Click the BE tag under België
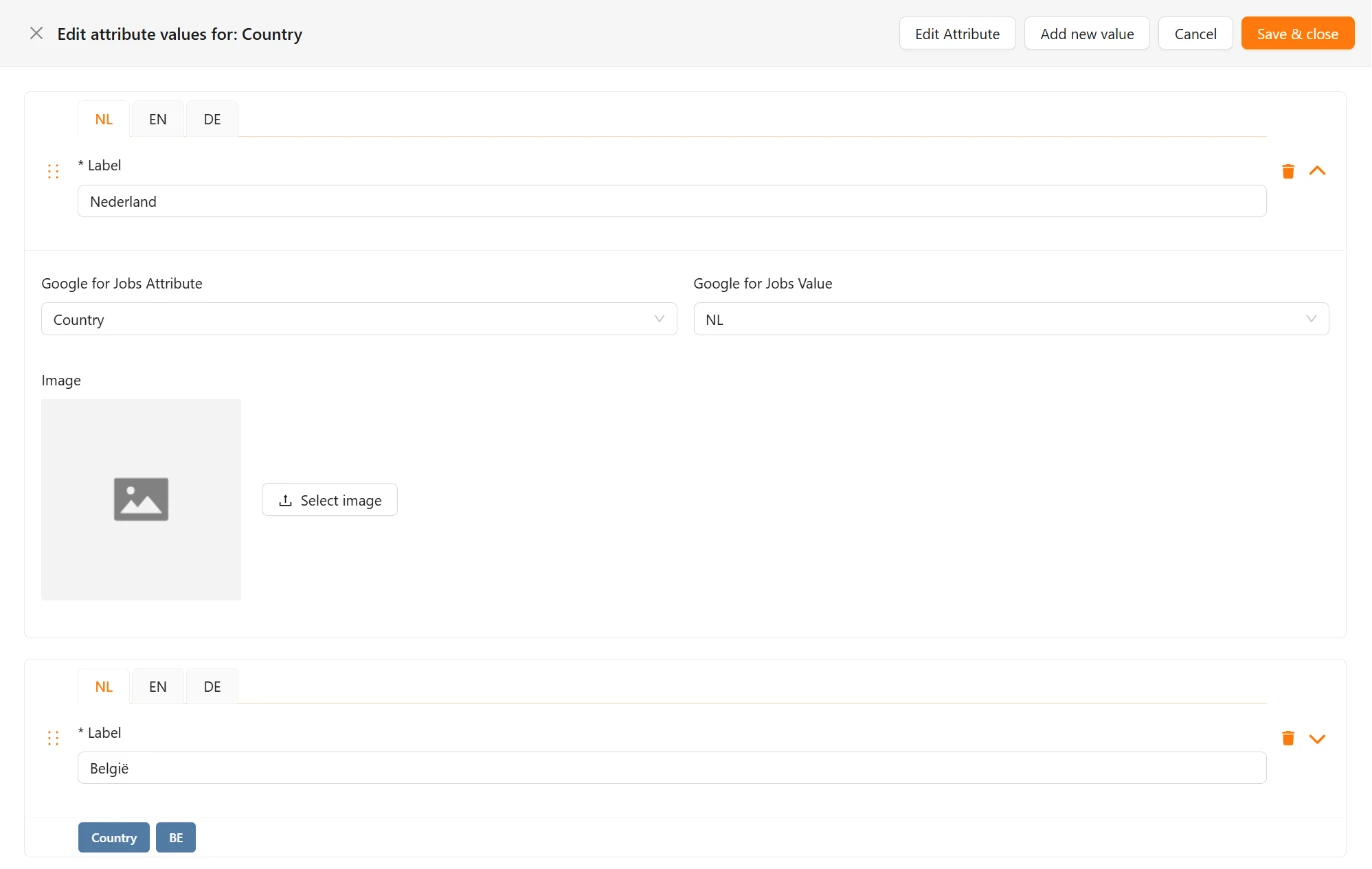 point(176,837)
